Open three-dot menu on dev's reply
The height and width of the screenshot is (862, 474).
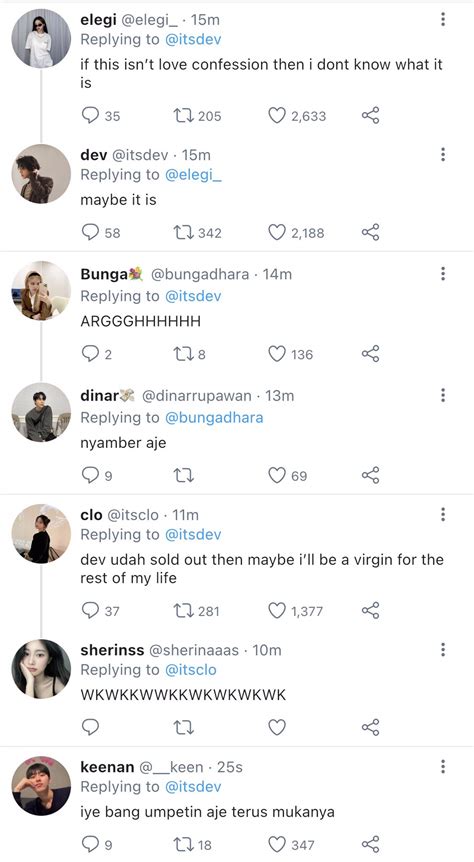(443, 154)
